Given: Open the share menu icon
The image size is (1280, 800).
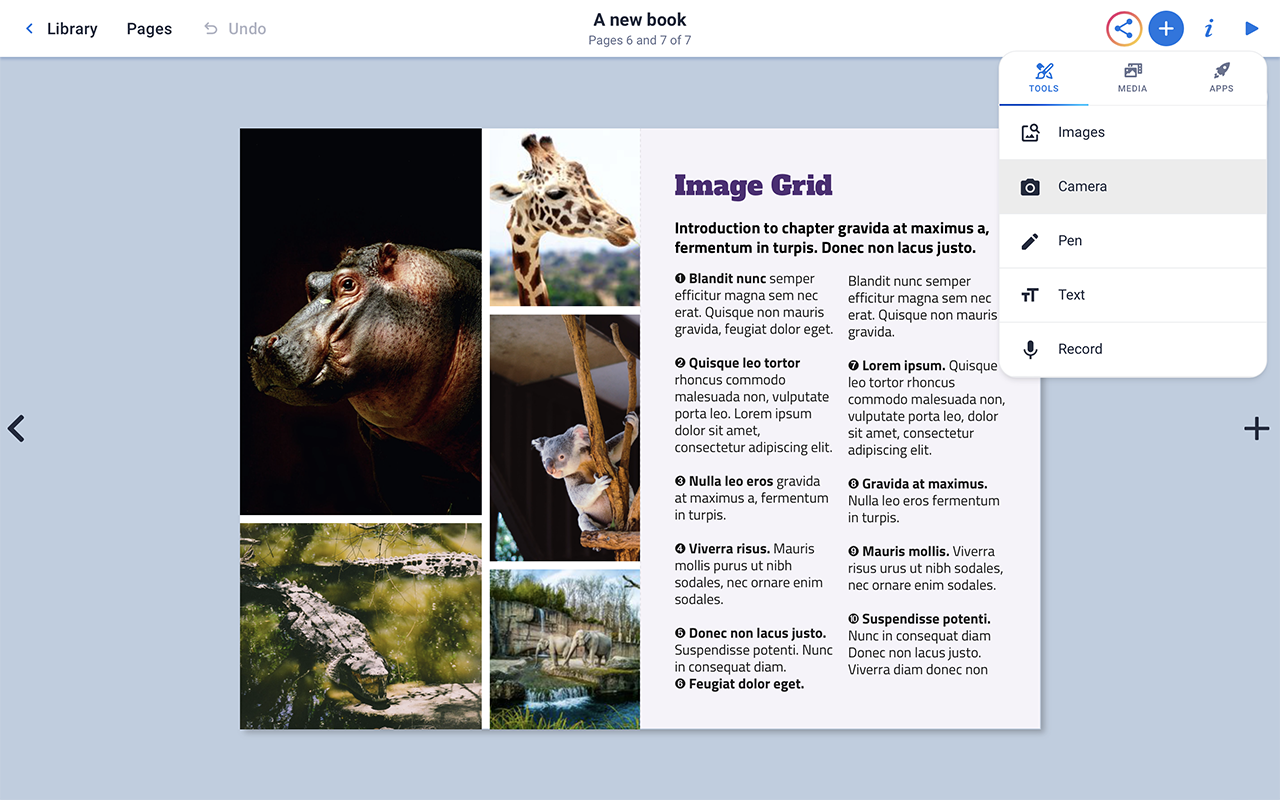Looking at the screenshot, I should (x=1124, y=29).
